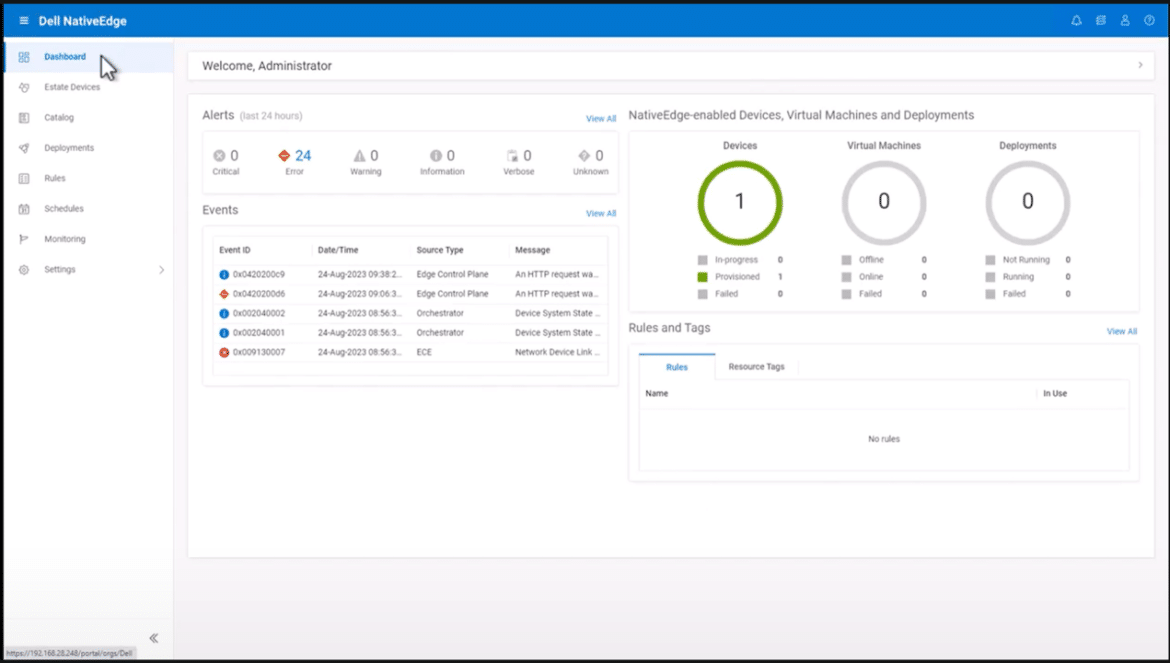Image resolution: width=1170 pixels, height=663 pixels.
Task: Open the hamburger menu beside Dell NativeEdge
Action: point(24,21)
